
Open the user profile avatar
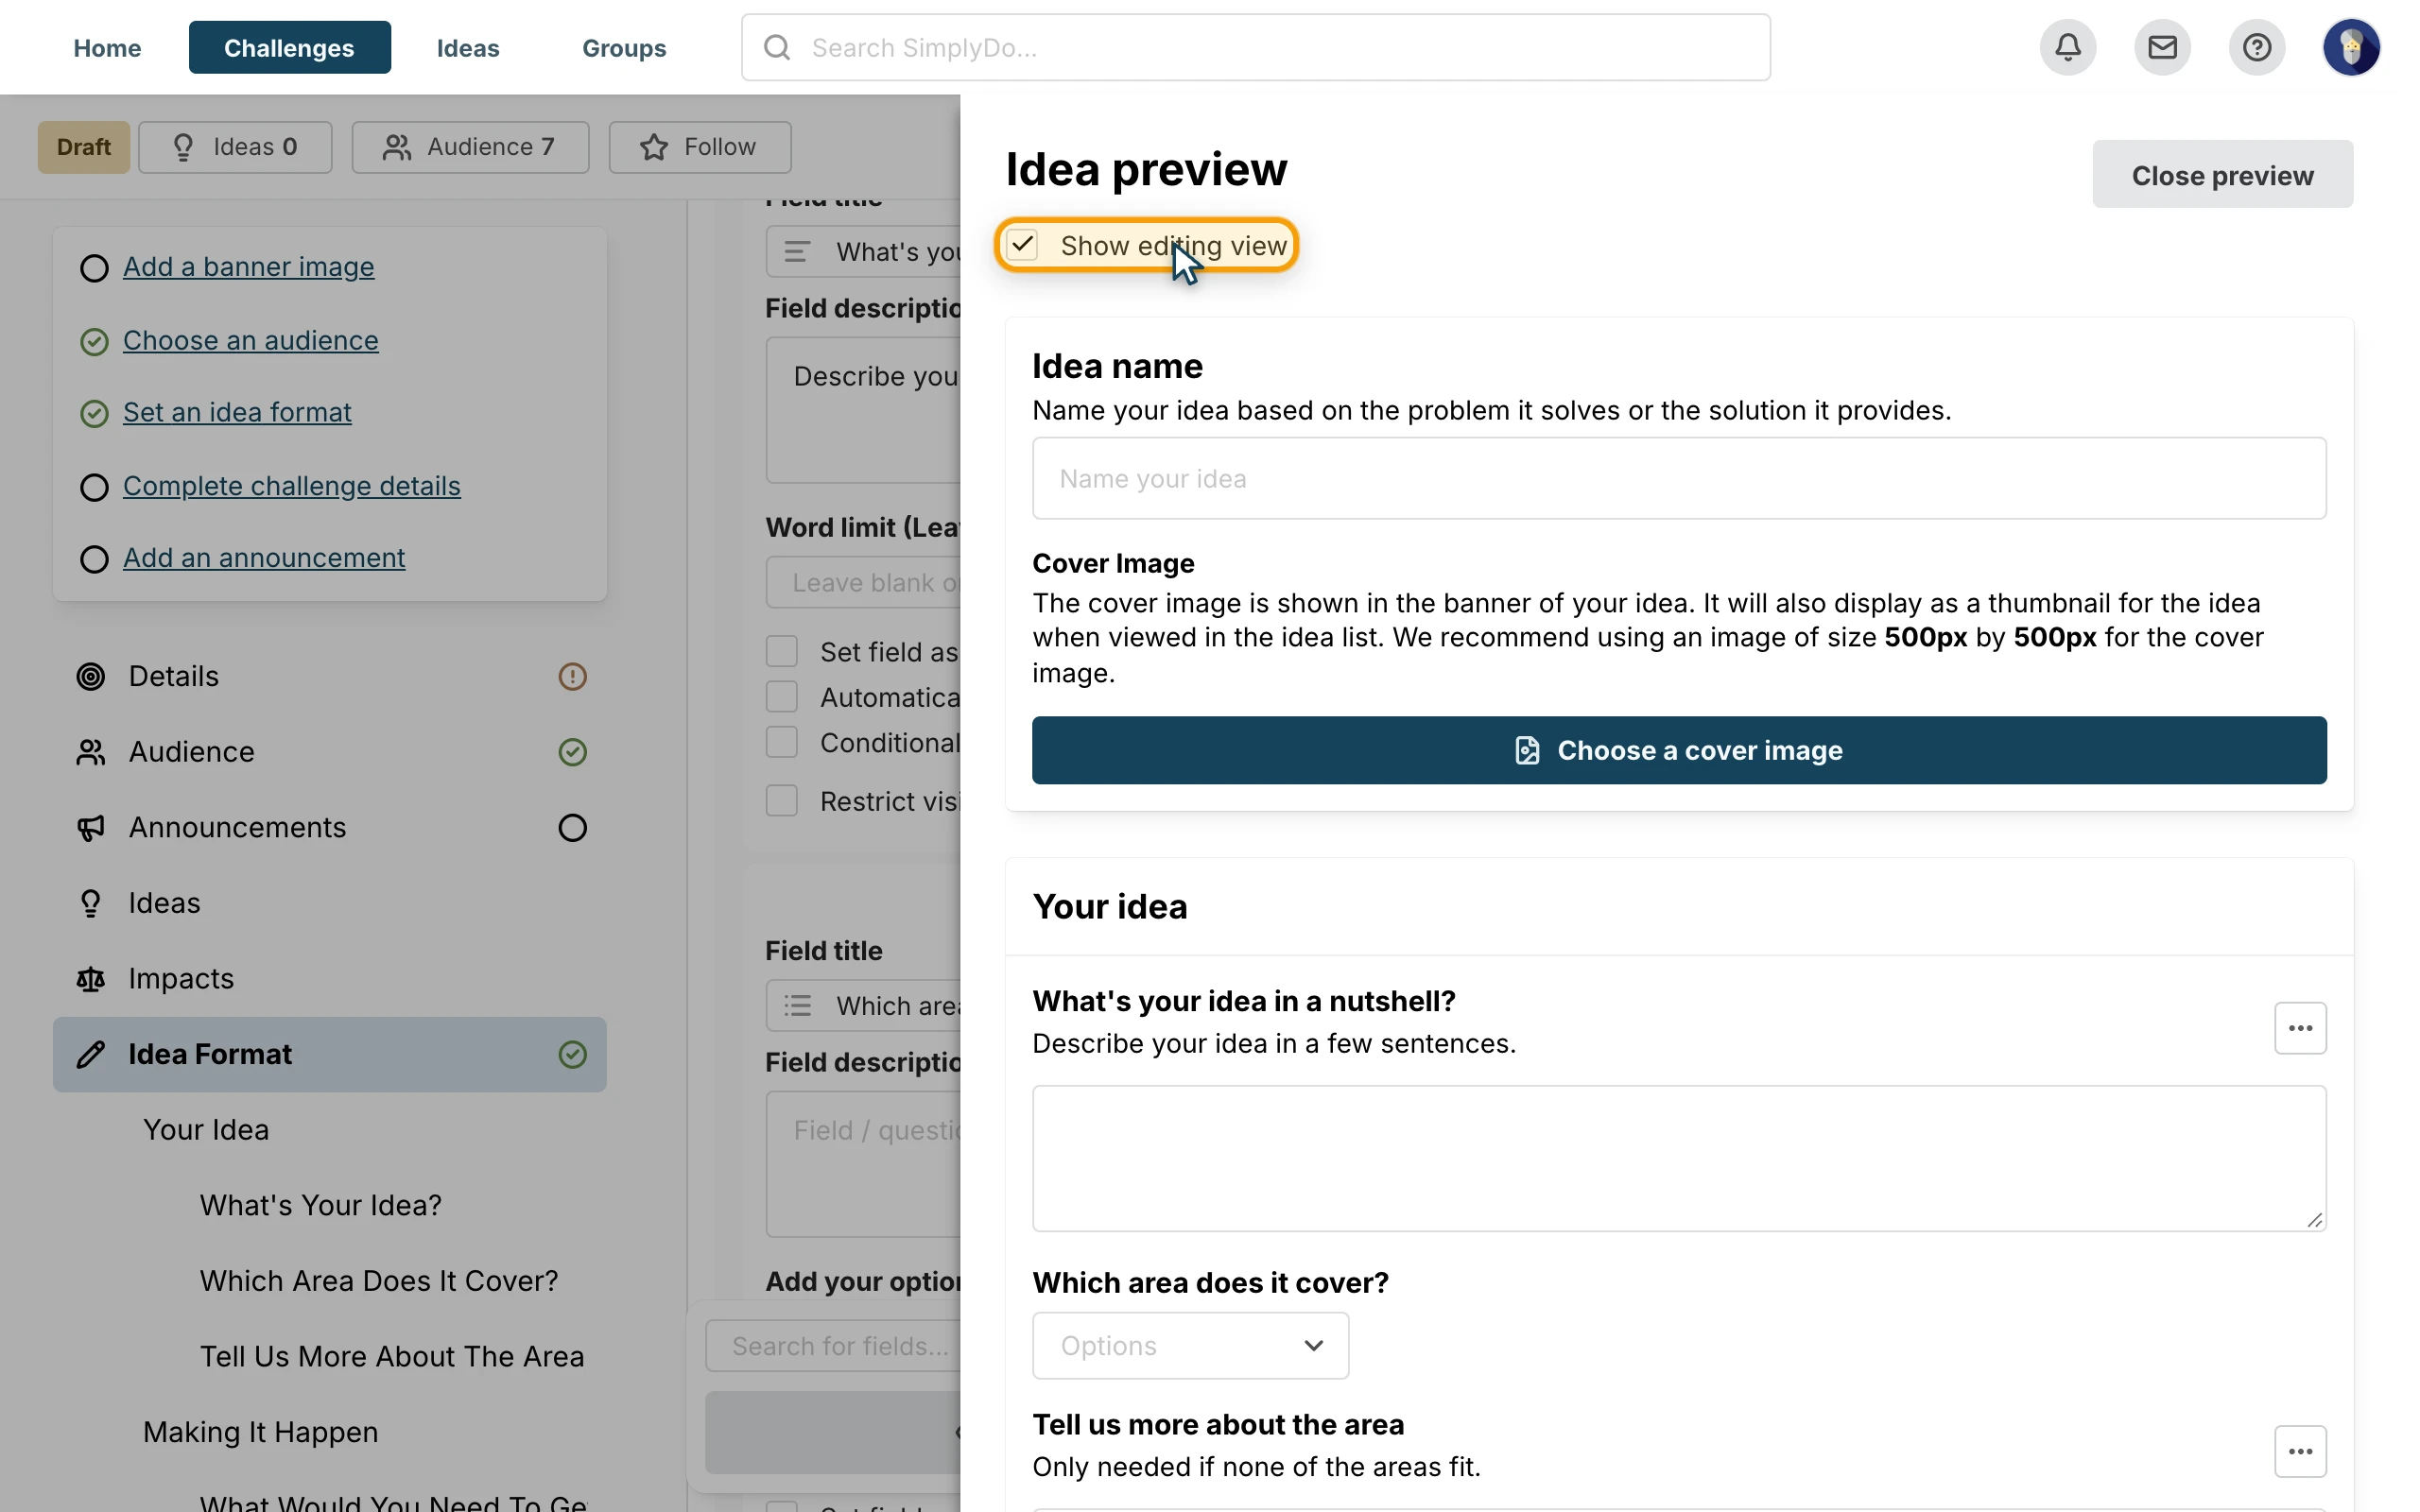(2351, 47)
